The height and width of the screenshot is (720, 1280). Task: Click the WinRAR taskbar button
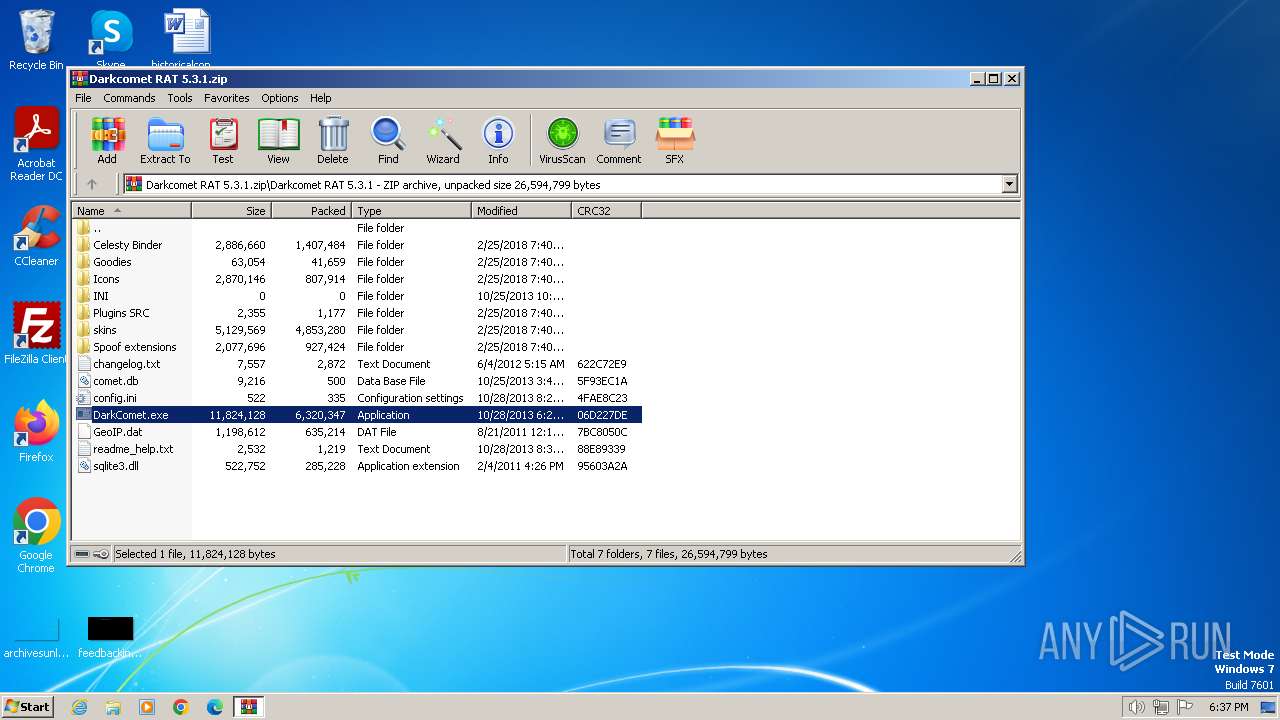pos(248,707)
